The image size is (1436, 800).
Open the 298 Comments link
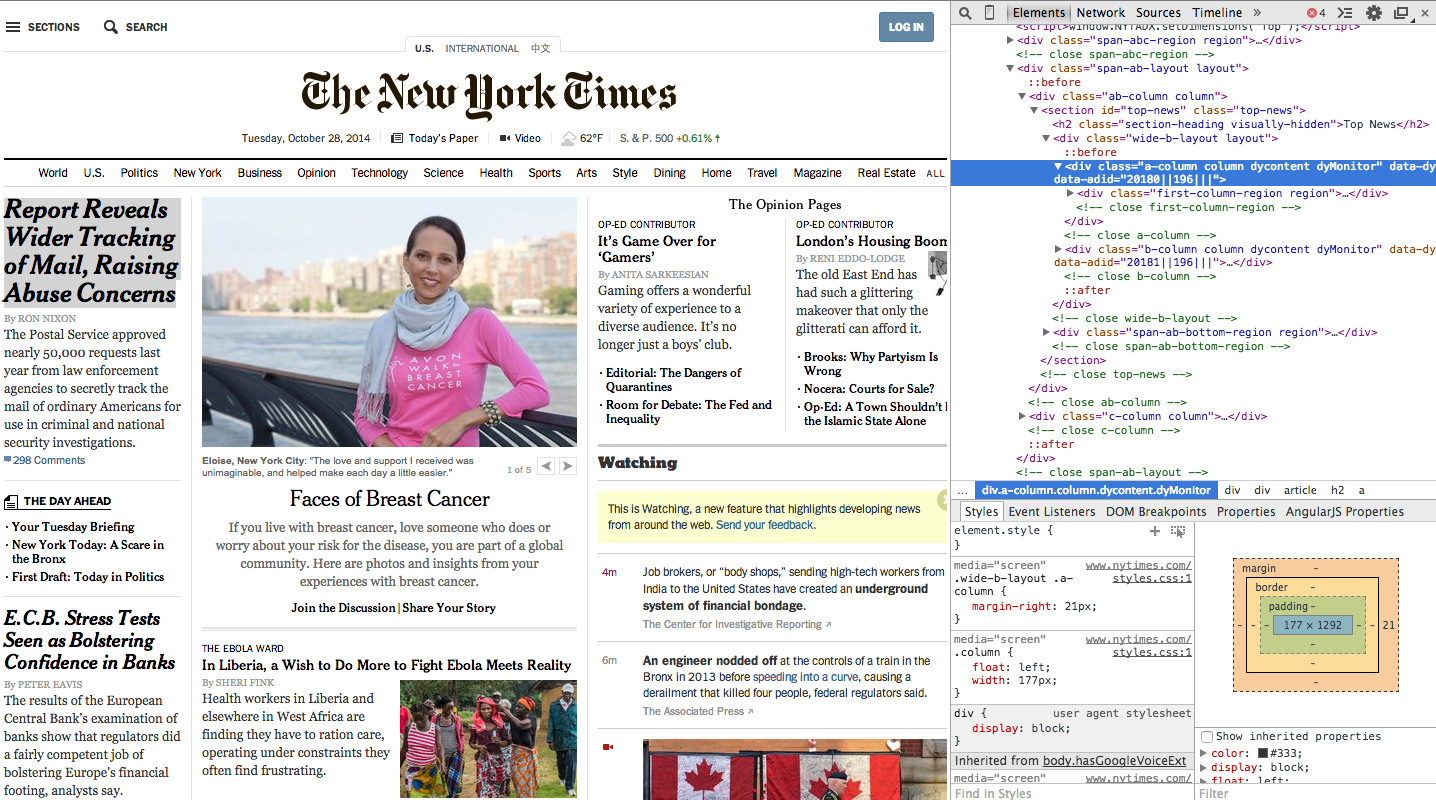click(x=49, y=461)
